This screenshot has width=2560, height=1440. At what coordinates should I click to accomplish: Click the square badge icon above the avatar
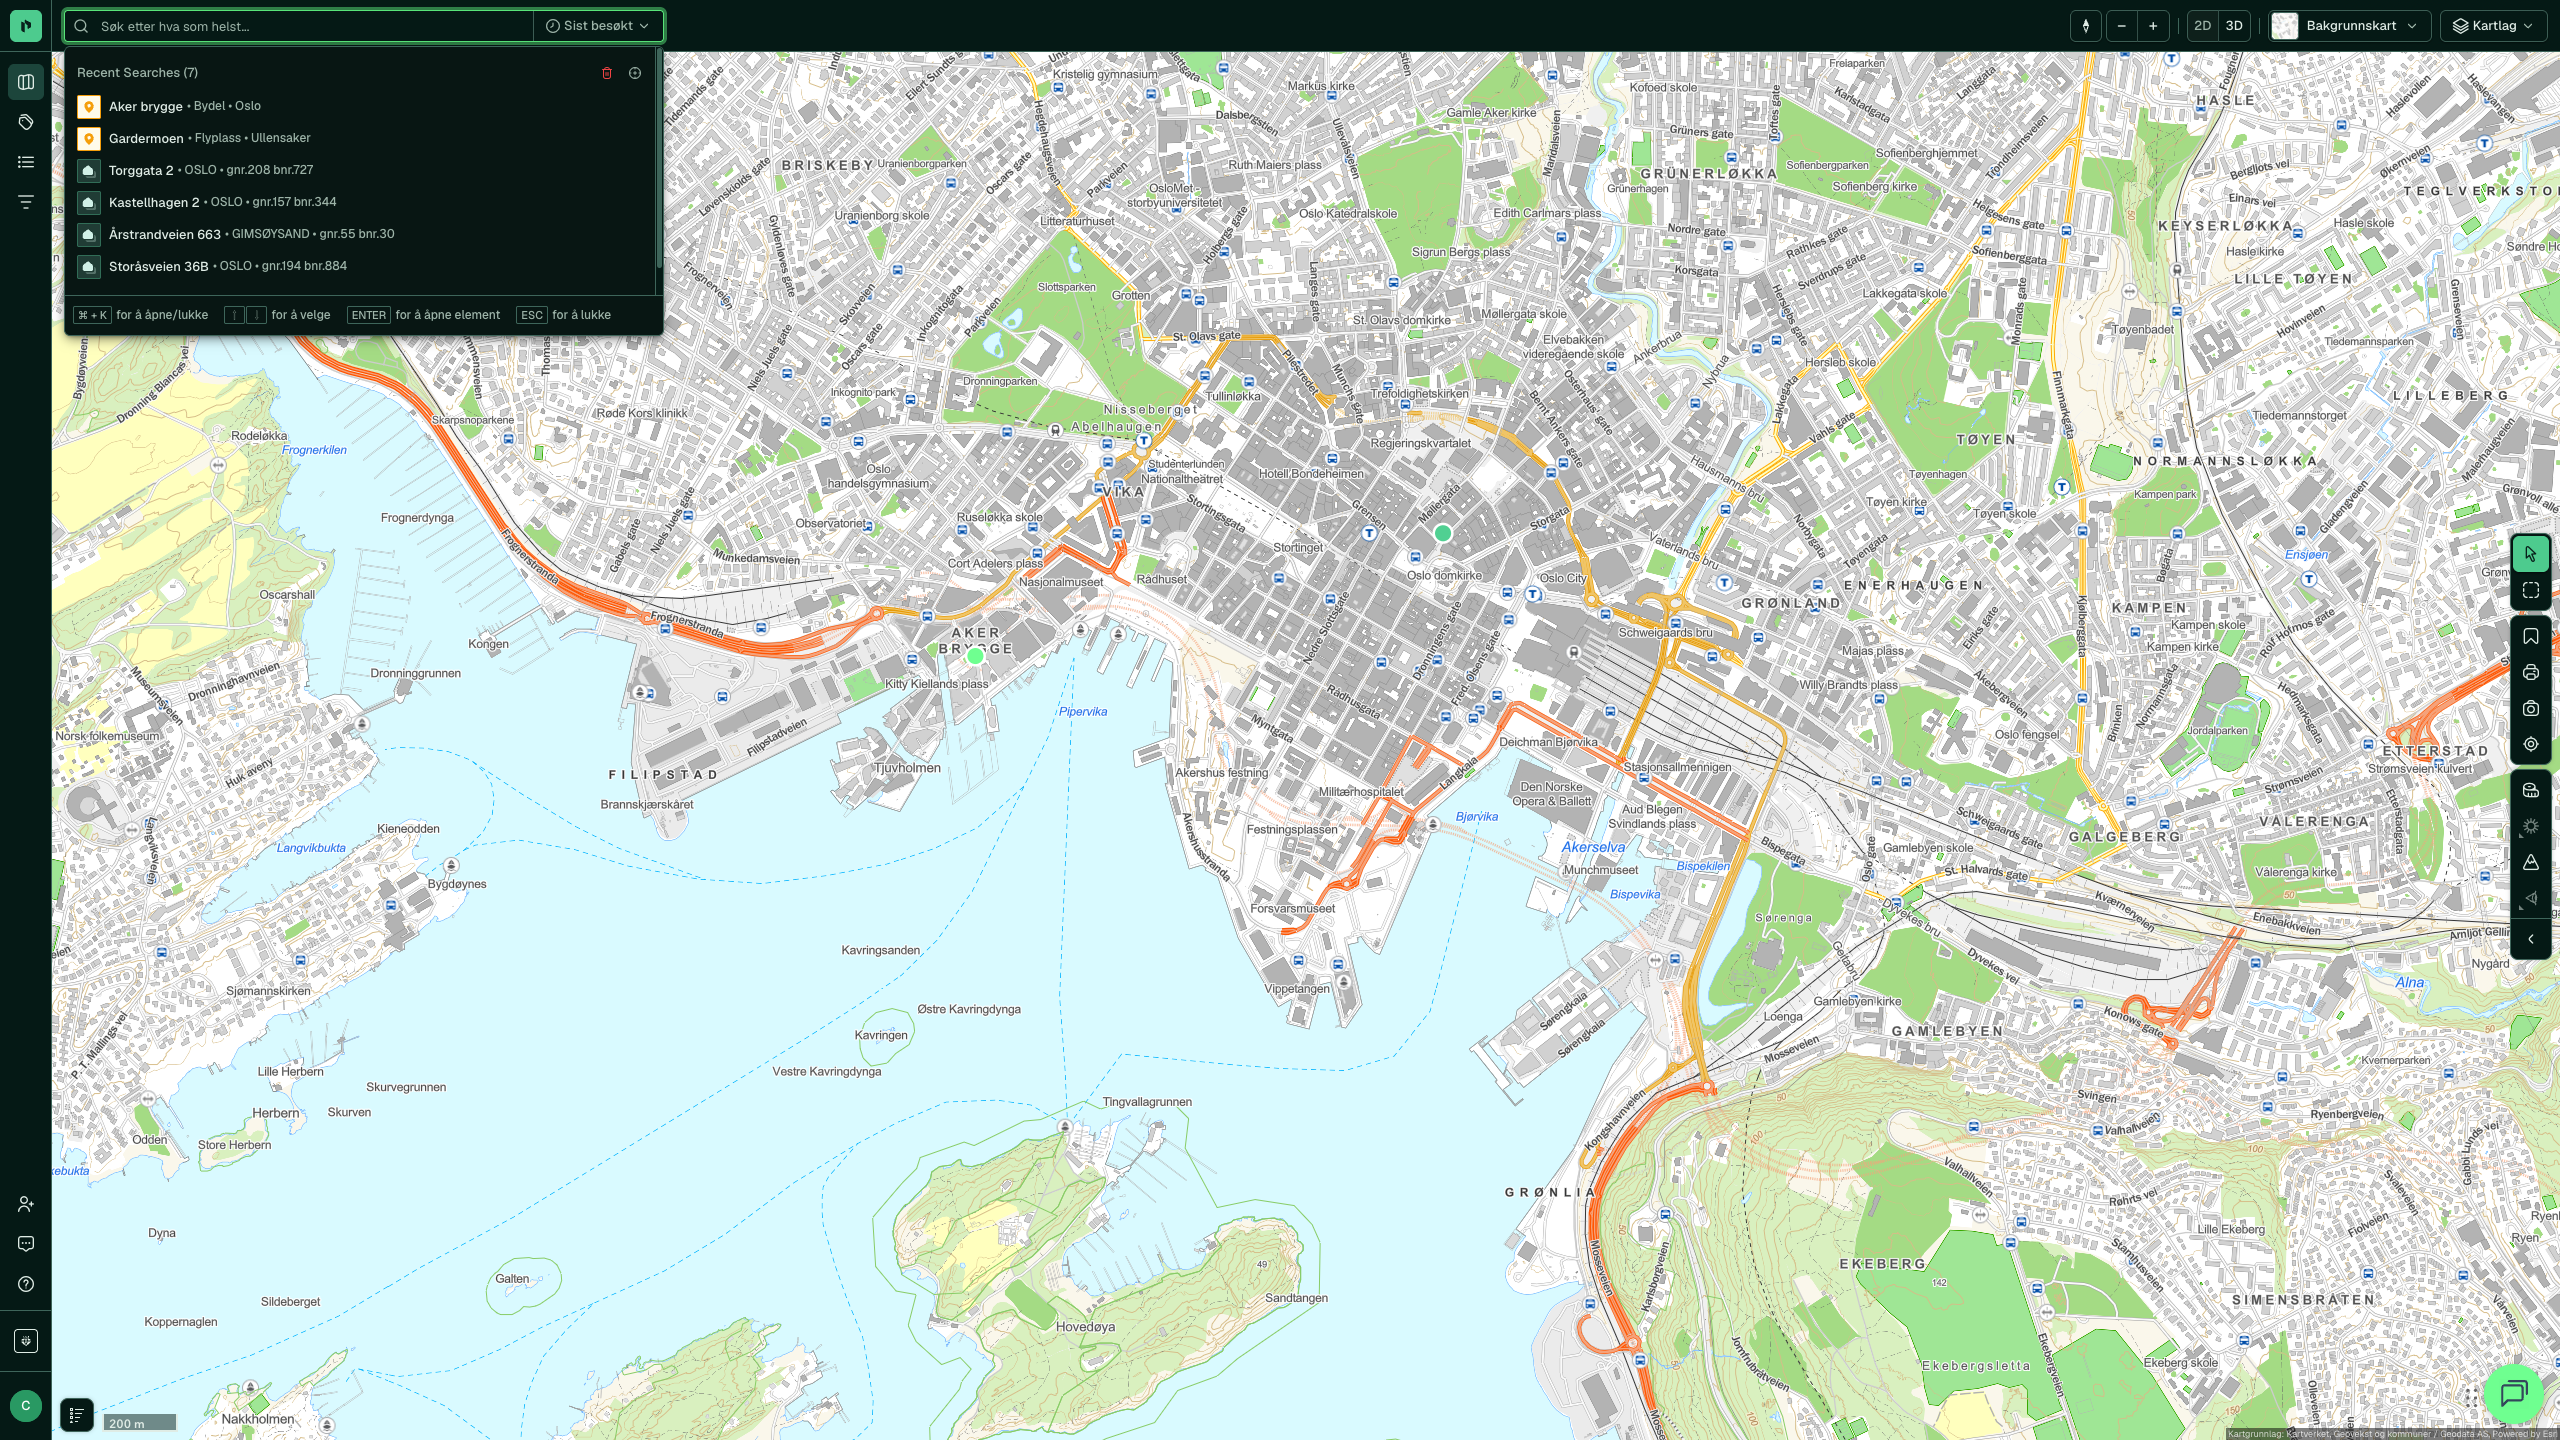[26, 1341]
